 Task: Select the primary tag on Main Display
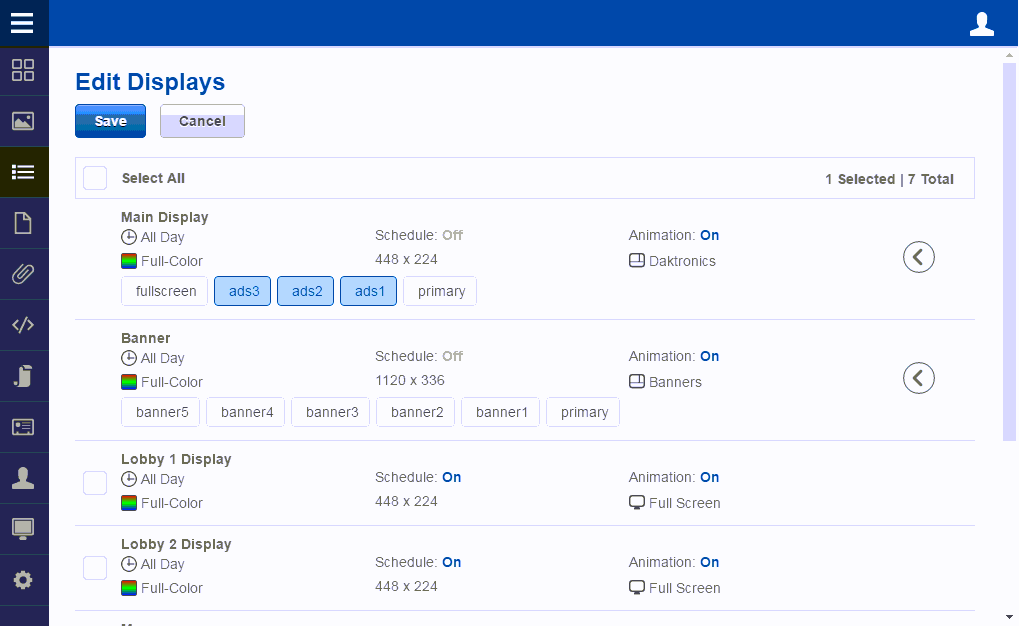440,291
